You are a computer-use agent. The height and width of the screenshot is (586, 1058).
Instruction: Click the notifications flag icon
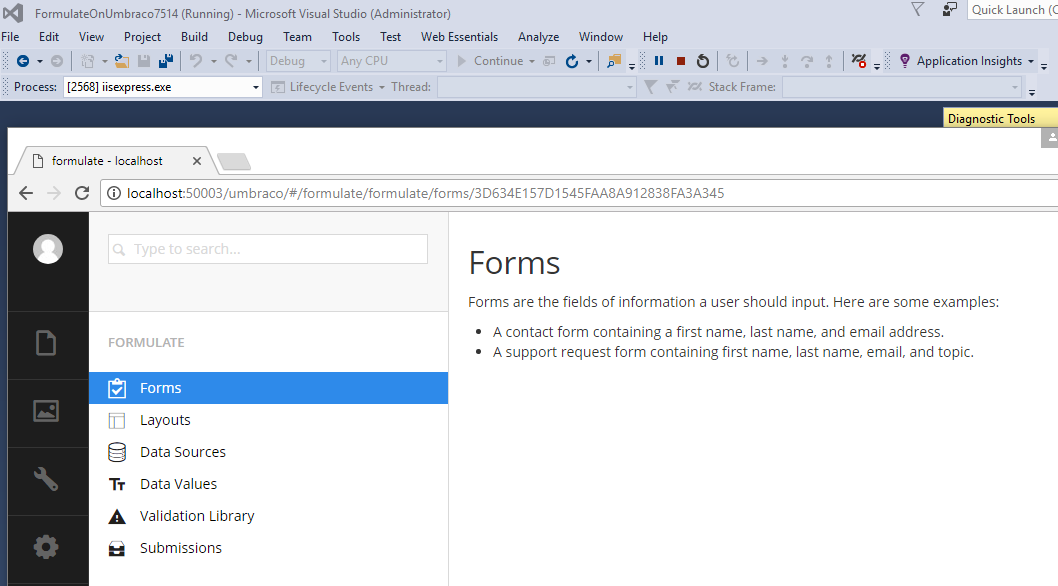[x=917, y=9]
